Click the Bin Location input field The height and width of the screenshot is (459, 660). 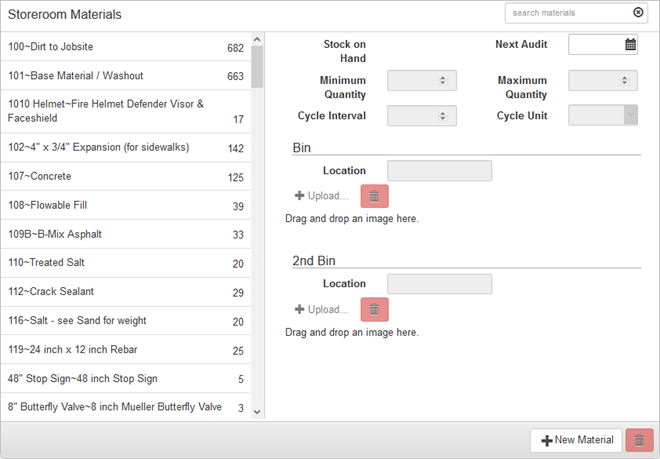click(439, 171)
